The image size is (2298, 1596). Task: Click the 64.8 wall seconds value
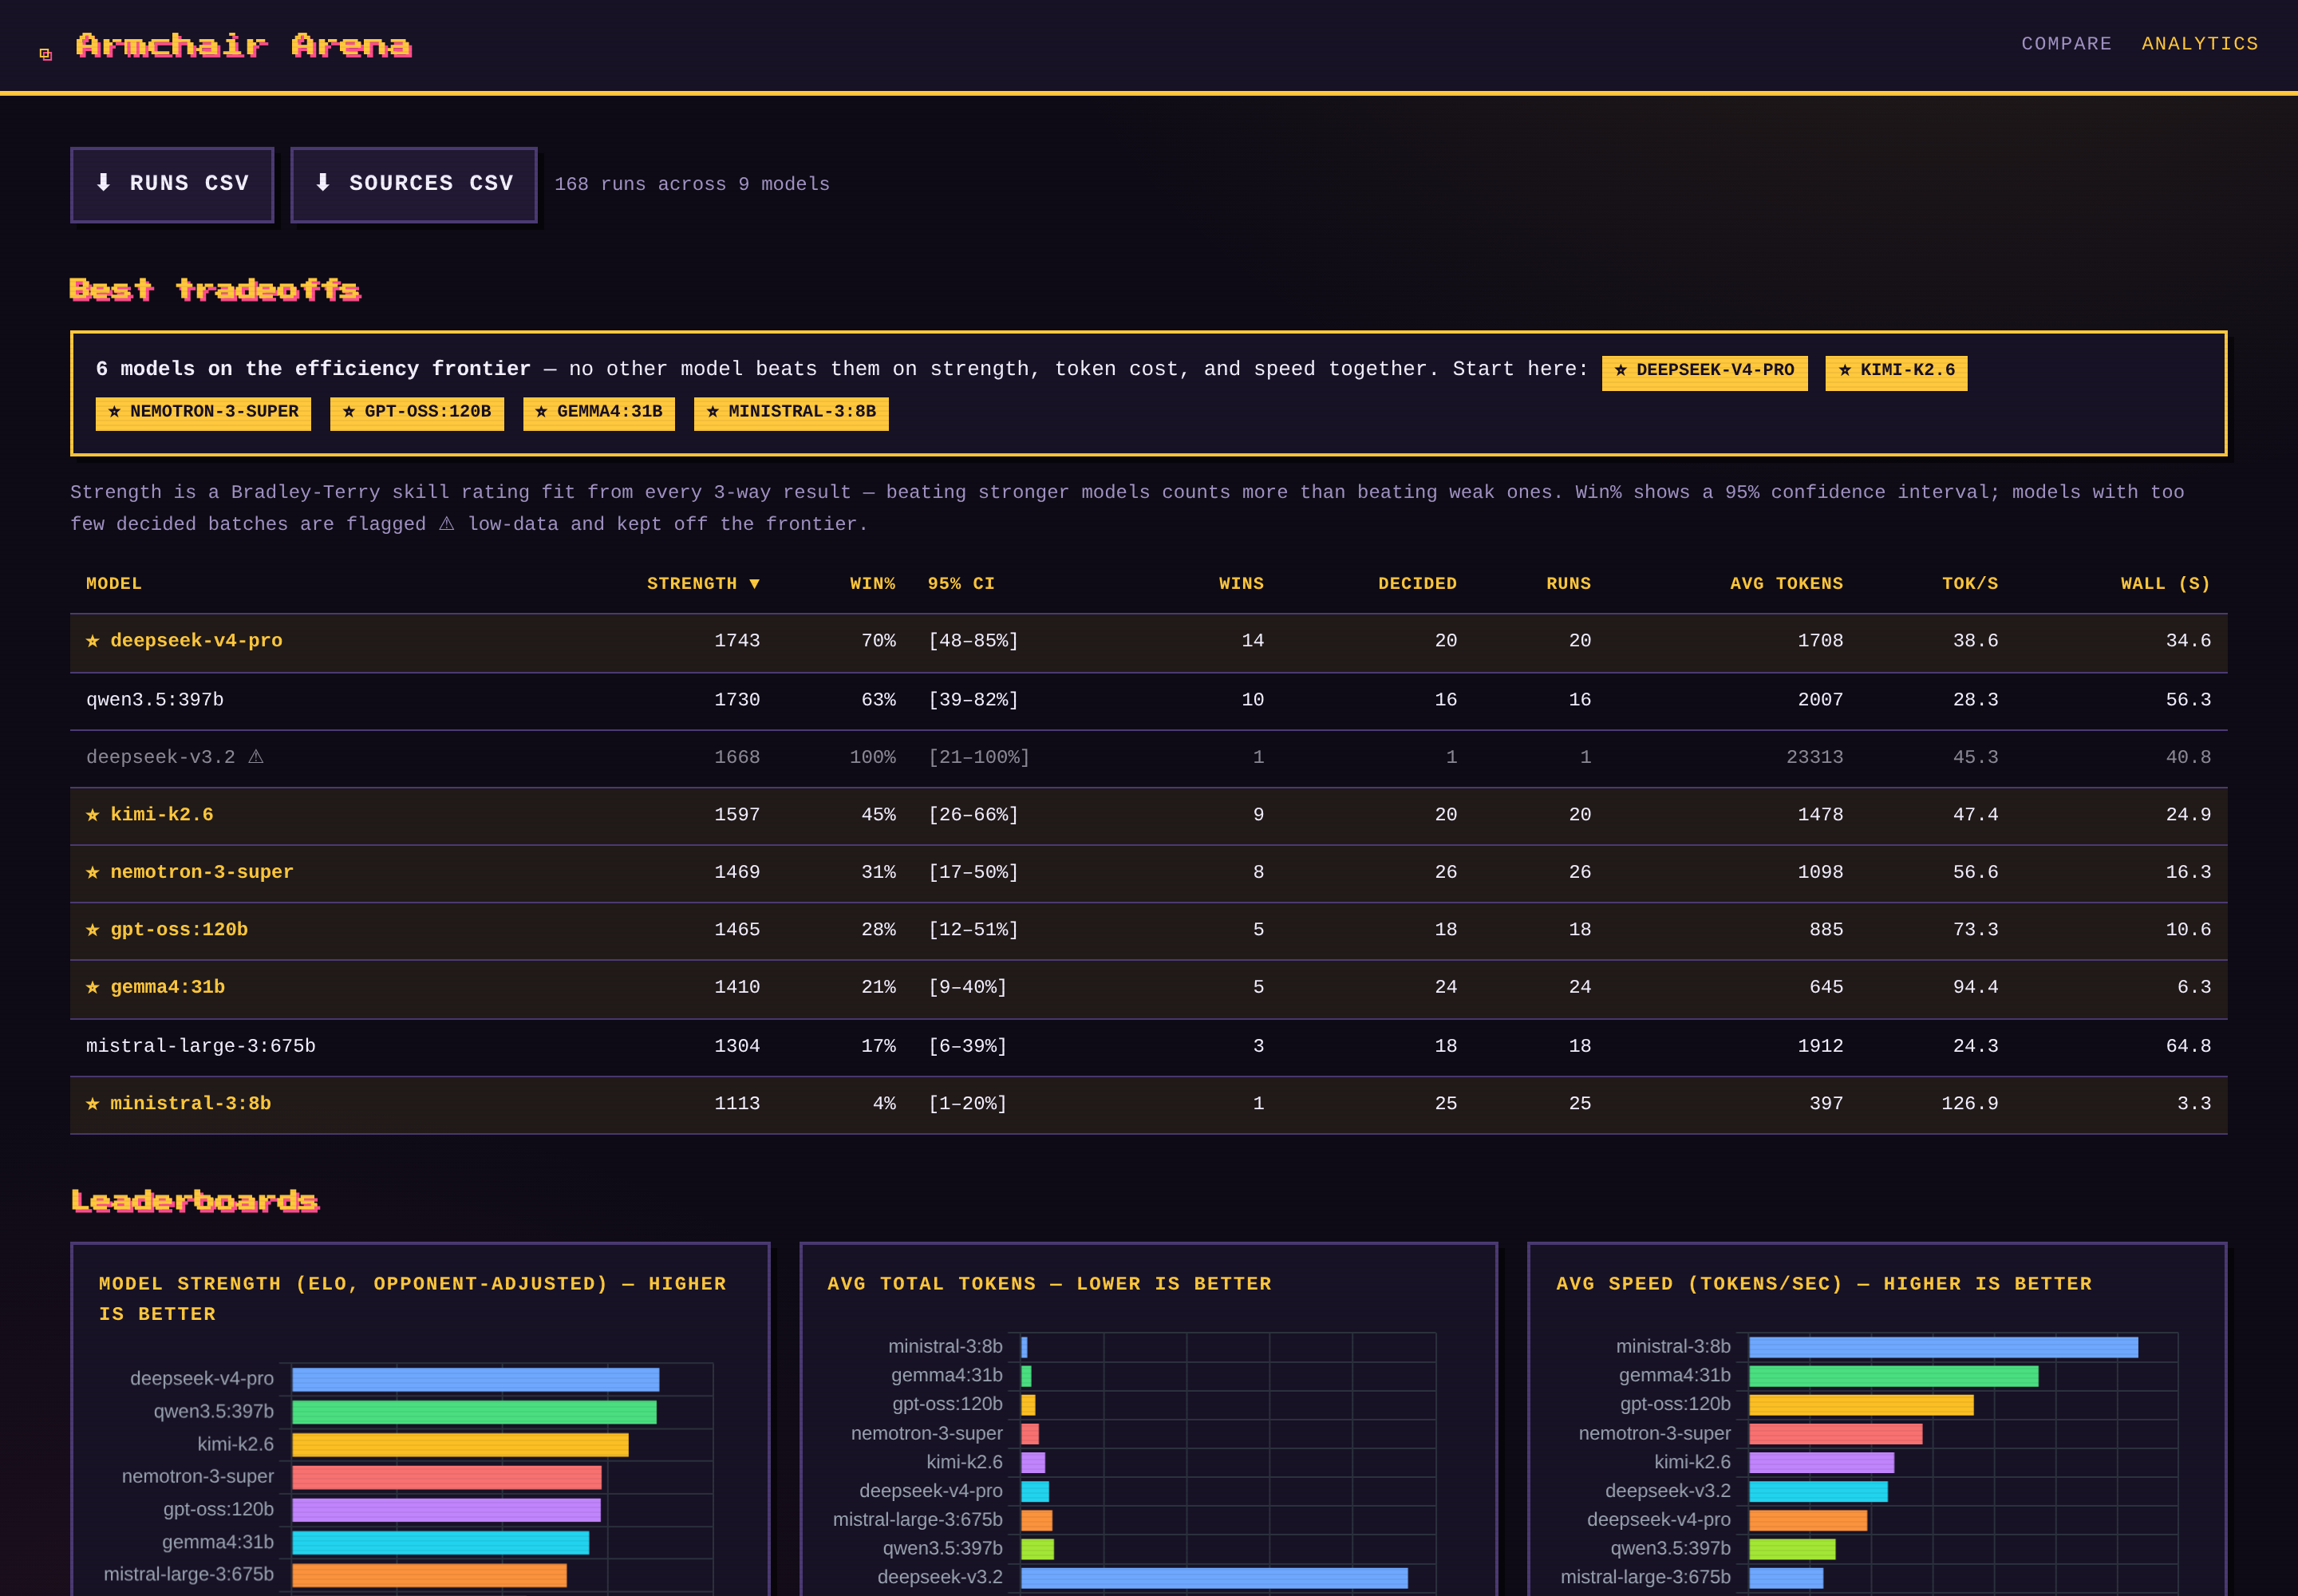(2188, 1046)
